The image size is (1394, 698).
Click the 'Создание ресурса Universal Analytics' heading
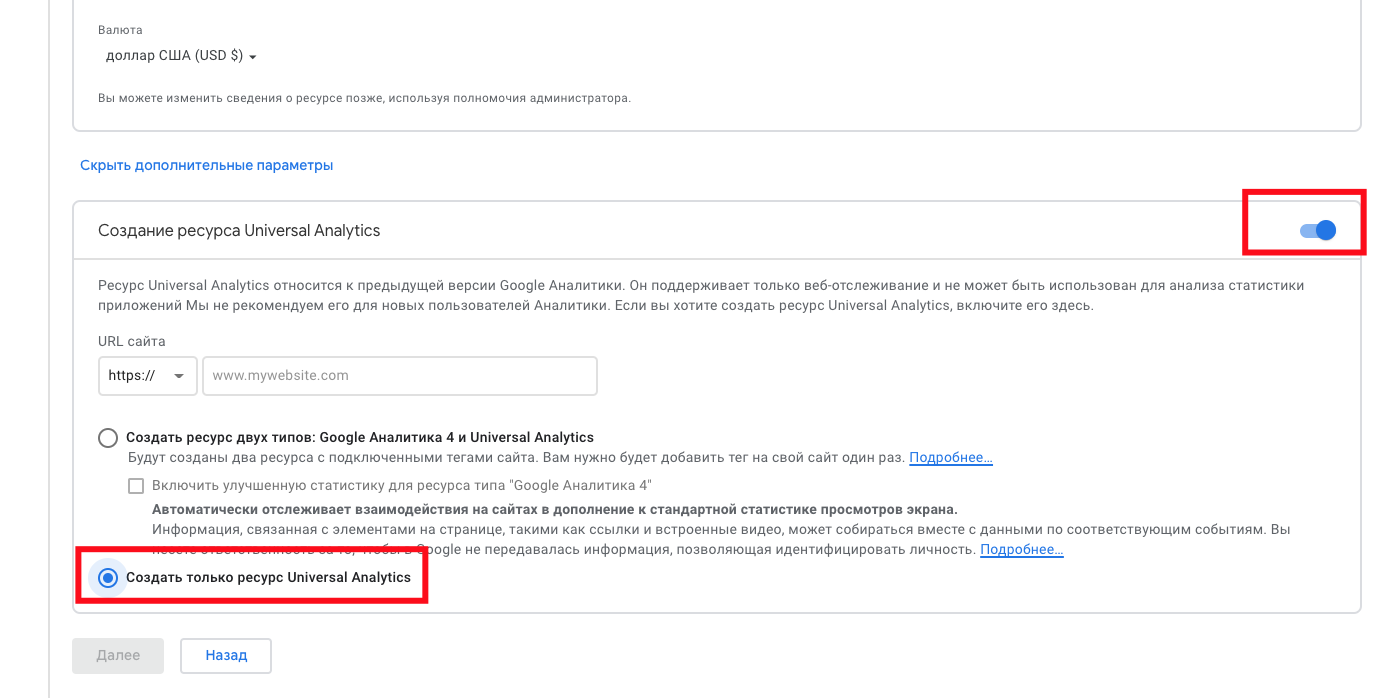point(239,231)
